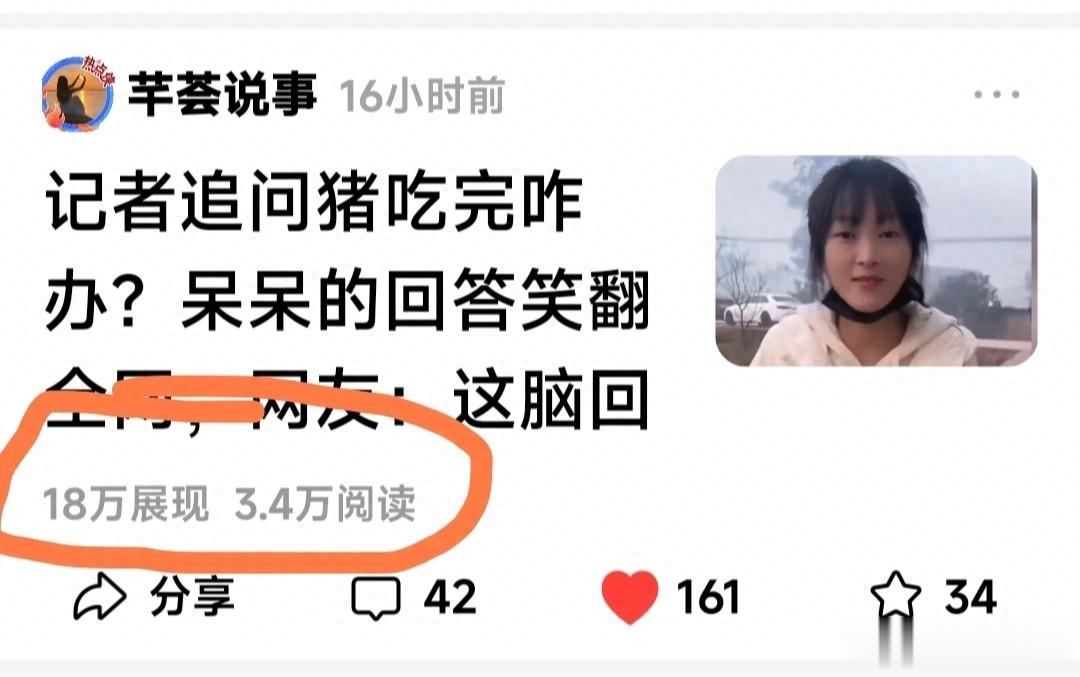This screenshot has height=677, width=1080.
Task: Tap the comment count 42
Action: (450, 596)
